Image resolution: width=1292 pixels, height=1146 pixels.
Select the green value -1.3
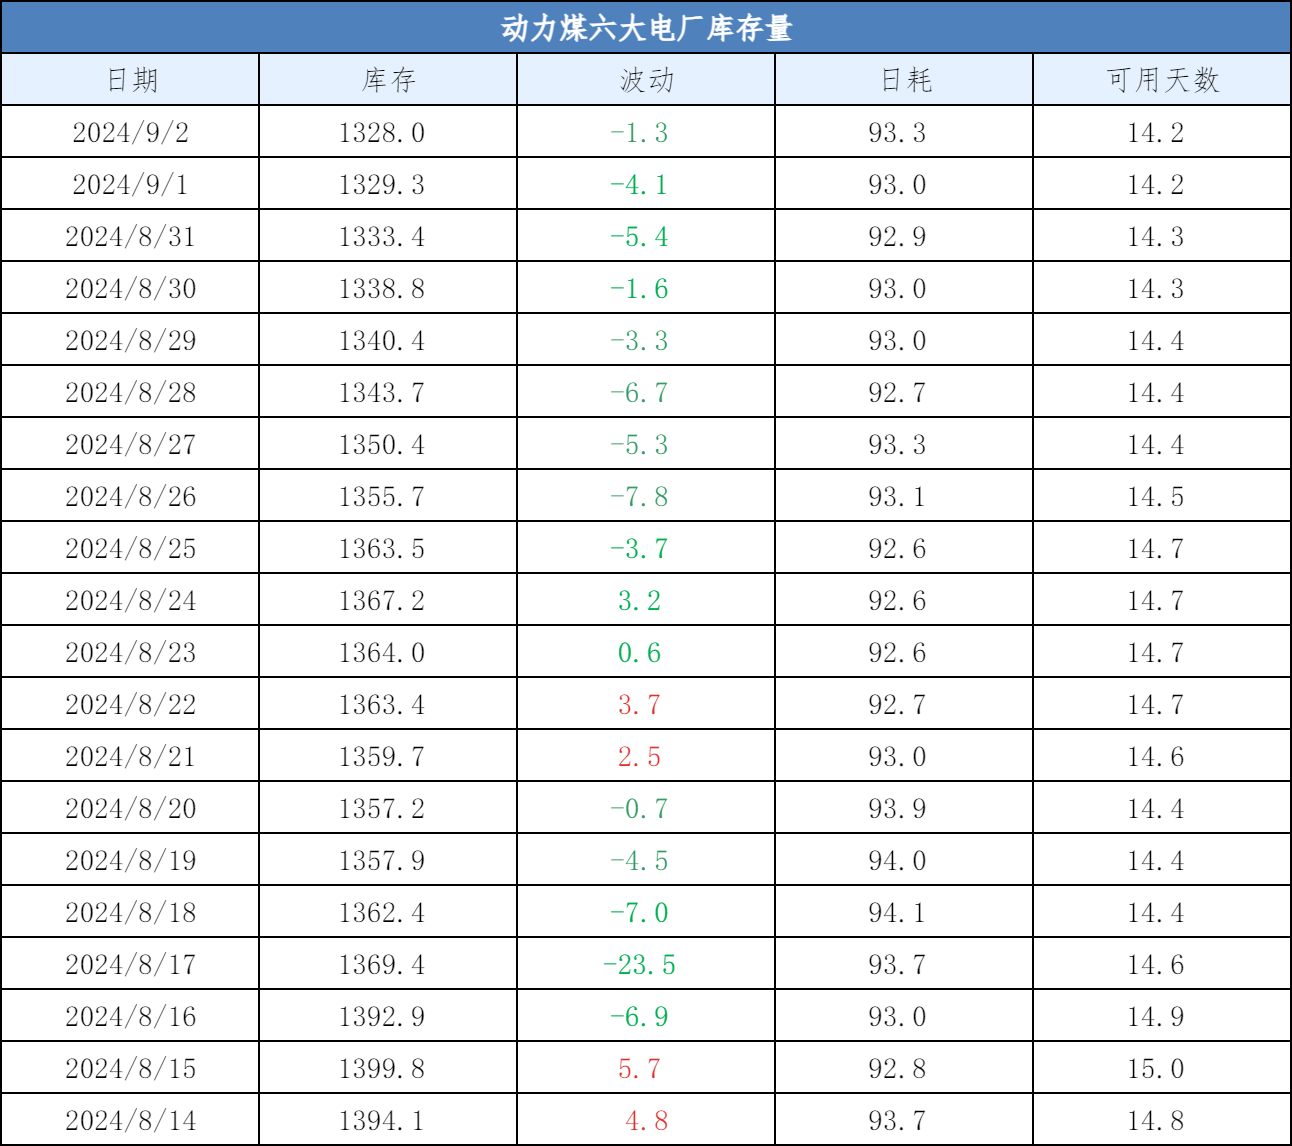point(645,131)
